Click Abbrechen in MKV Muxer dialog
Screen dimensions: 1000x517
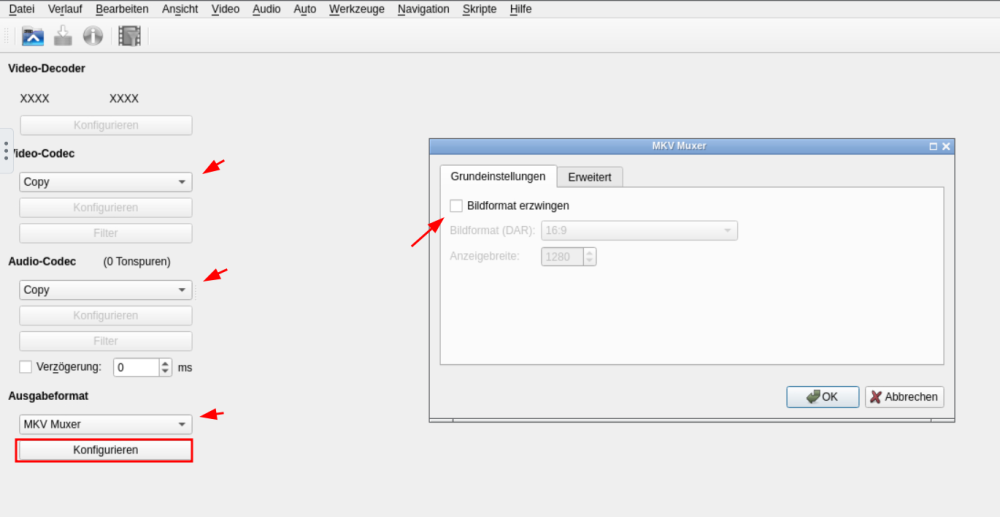click(904, 397)
